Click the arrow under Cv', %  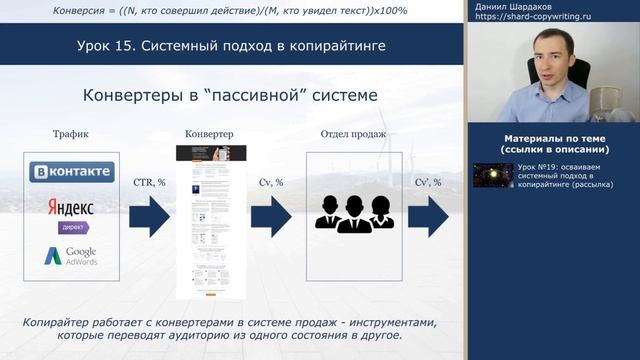coord(429,216)
